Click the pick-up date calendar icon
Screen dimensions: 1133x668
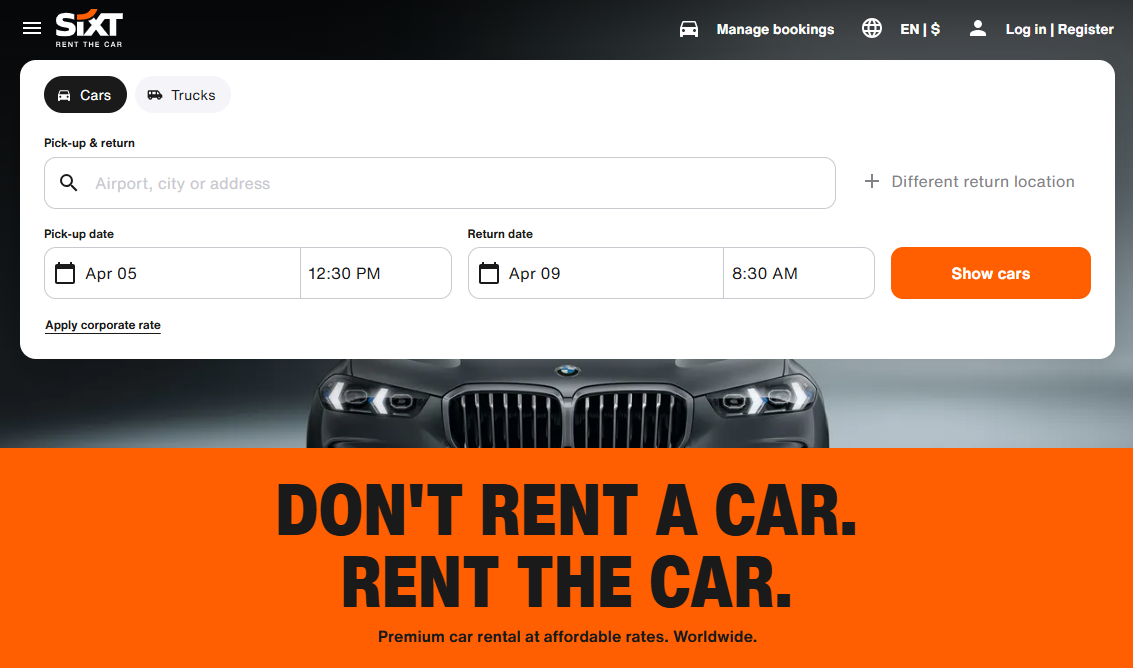click(x=65, y=273)
